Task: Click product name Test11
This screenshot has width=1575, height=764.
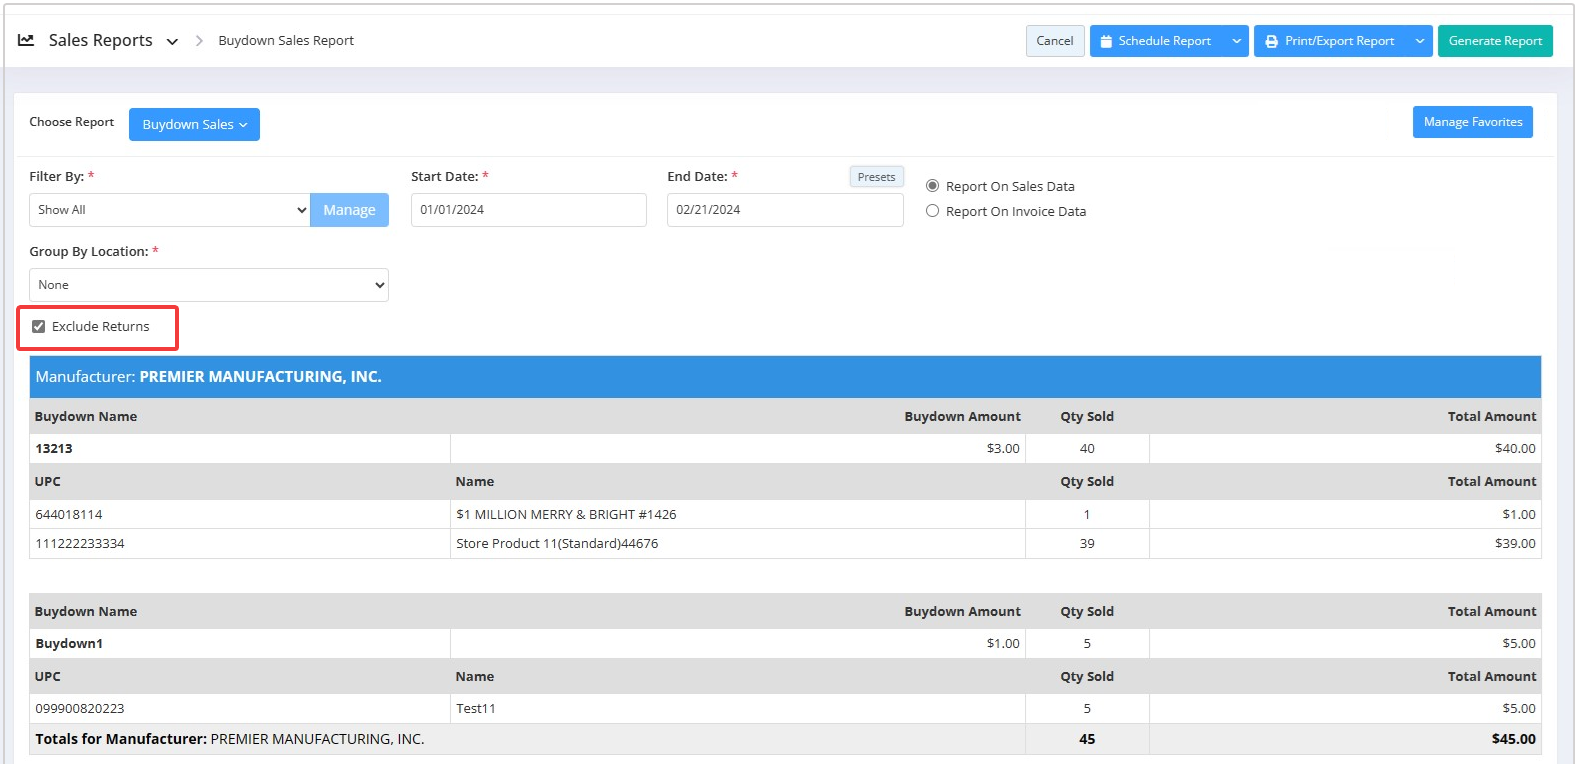Action: coord(476,709)
